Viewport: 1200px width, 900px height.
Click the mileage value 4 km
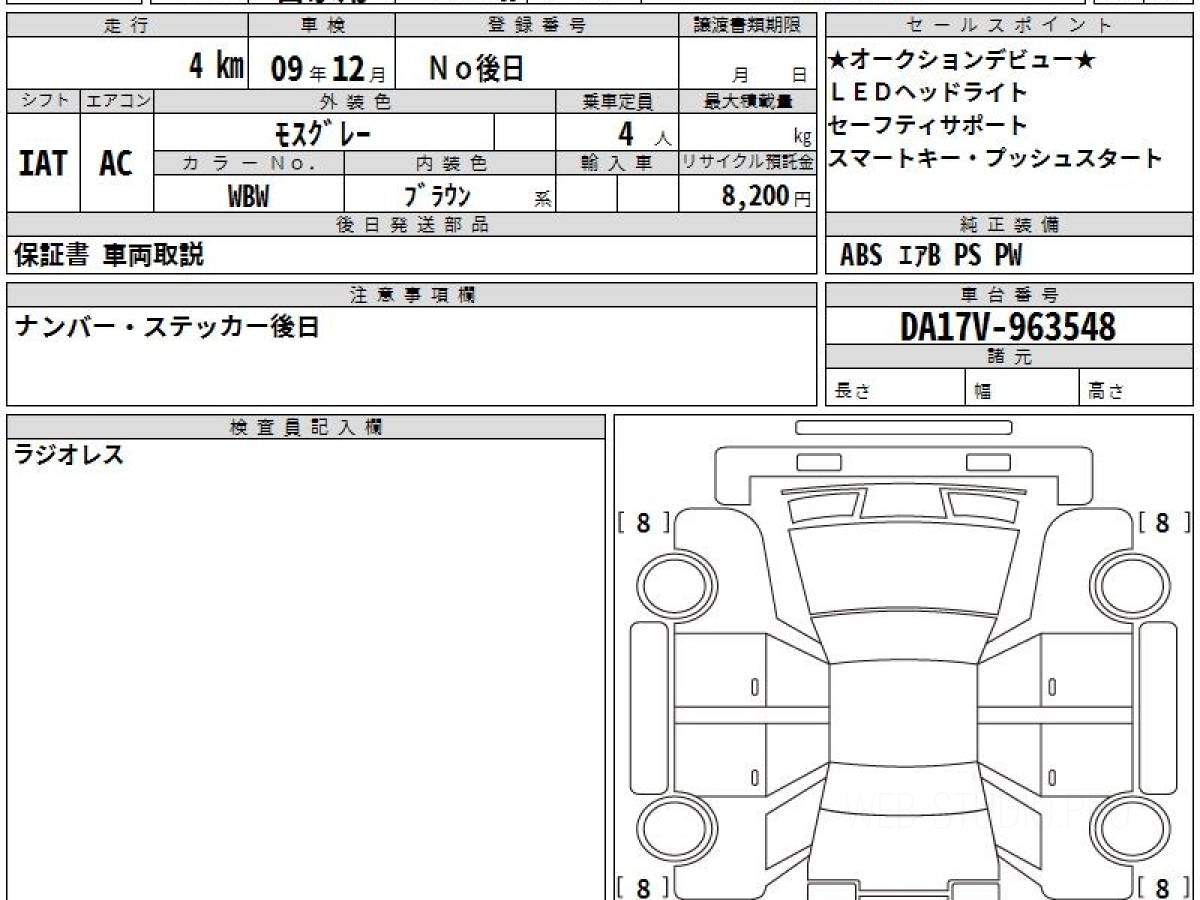[x=216, y=67]
